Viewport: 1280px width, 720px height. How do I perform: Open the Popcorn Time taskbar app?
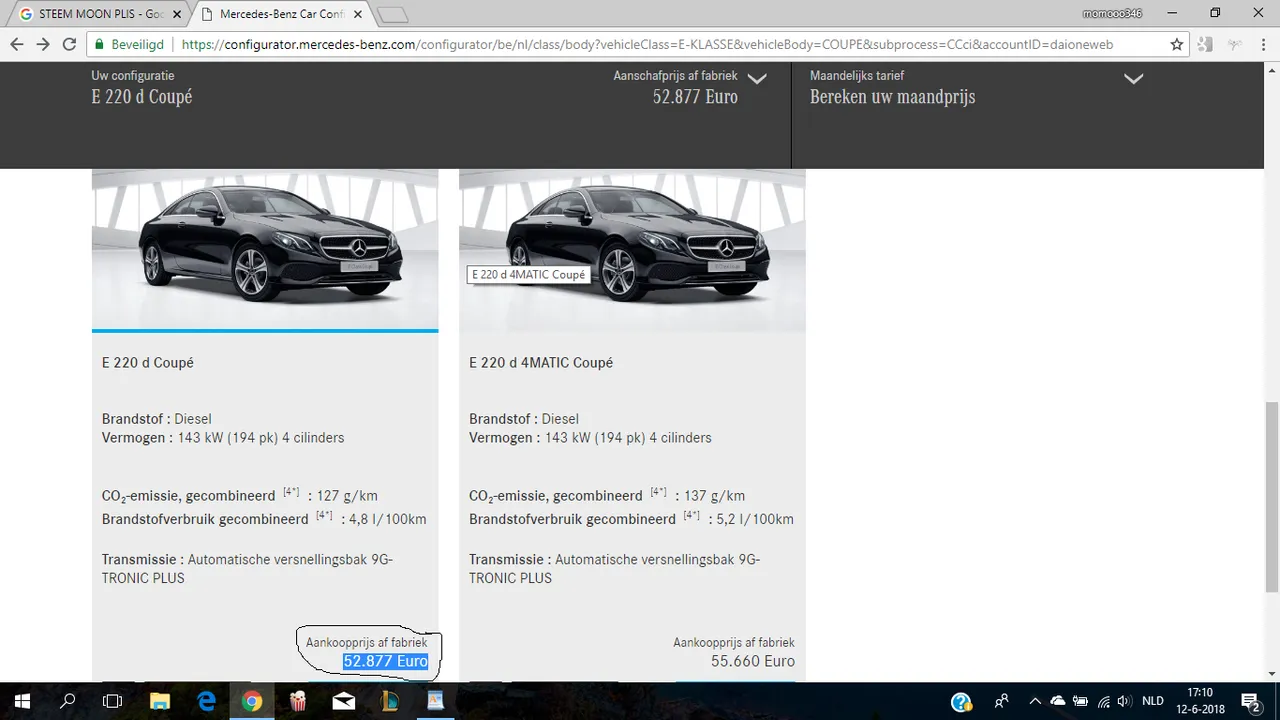(x=298, y=701)
